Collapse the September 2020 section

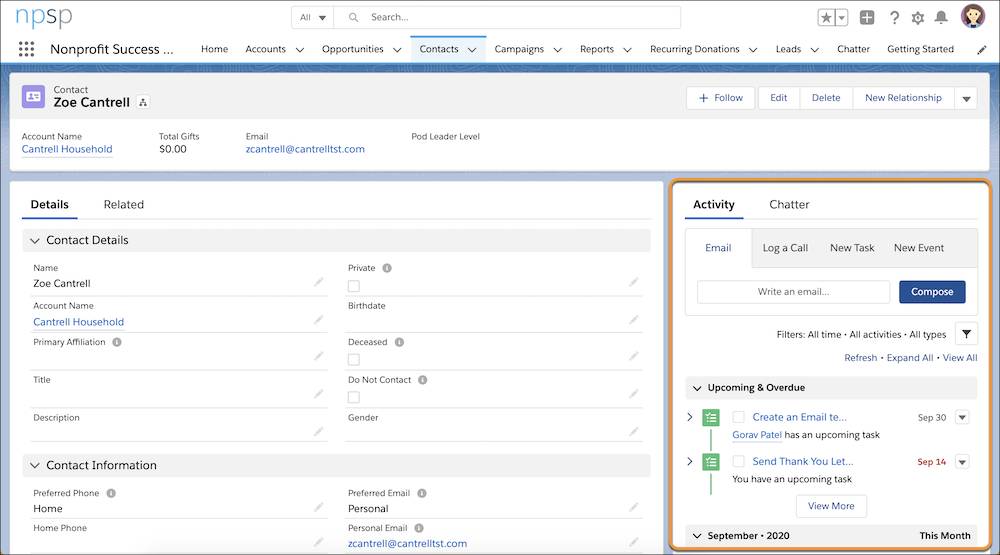[x=697, y=536]
